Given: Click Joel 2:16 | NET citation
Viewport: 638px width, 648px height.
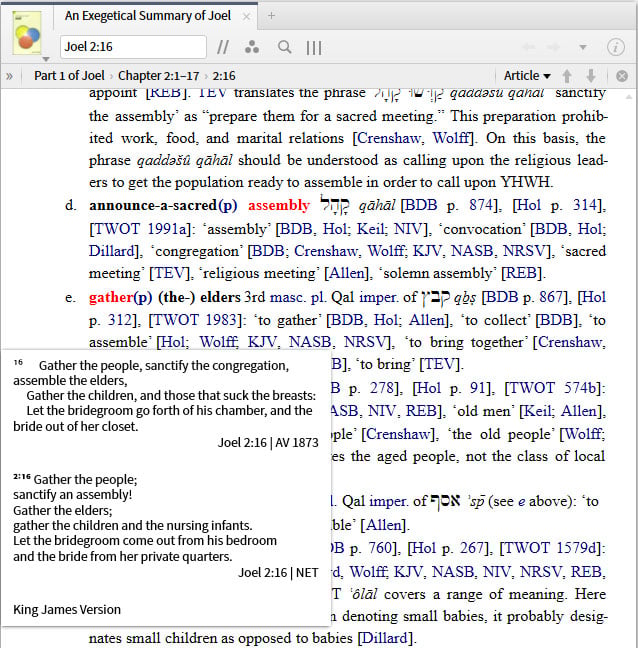Looking at the screenshot, I should click(278, 573).
